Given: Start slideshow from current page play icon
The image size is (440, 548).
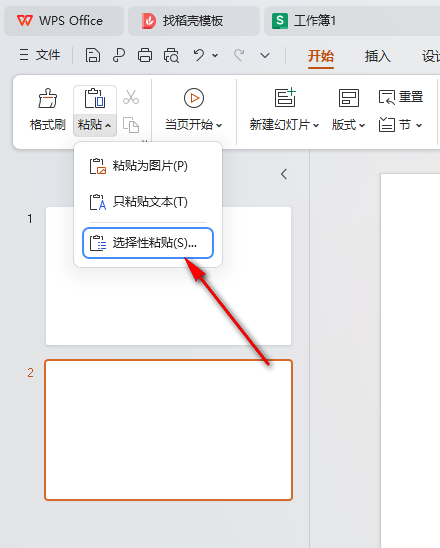Looking at the screenshot, I should click(x=194, y=98).
